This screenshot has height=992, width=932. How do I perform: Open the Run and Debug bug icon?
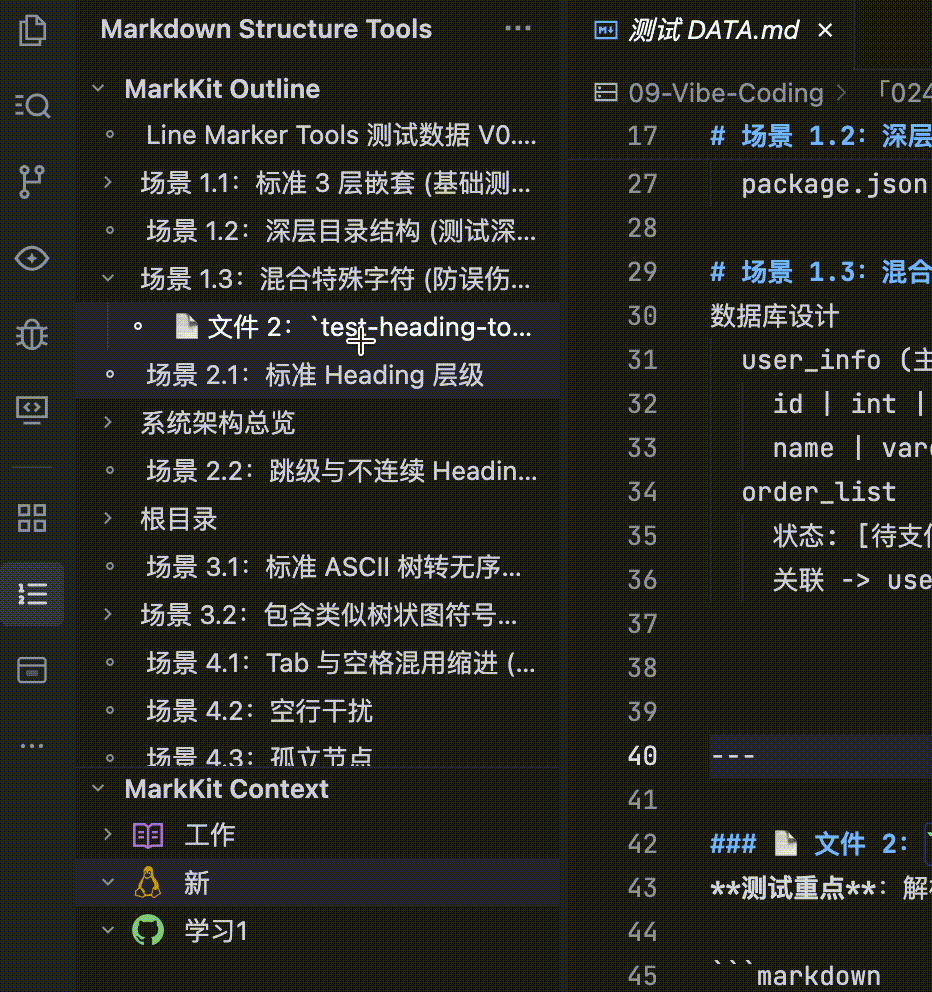32,334
